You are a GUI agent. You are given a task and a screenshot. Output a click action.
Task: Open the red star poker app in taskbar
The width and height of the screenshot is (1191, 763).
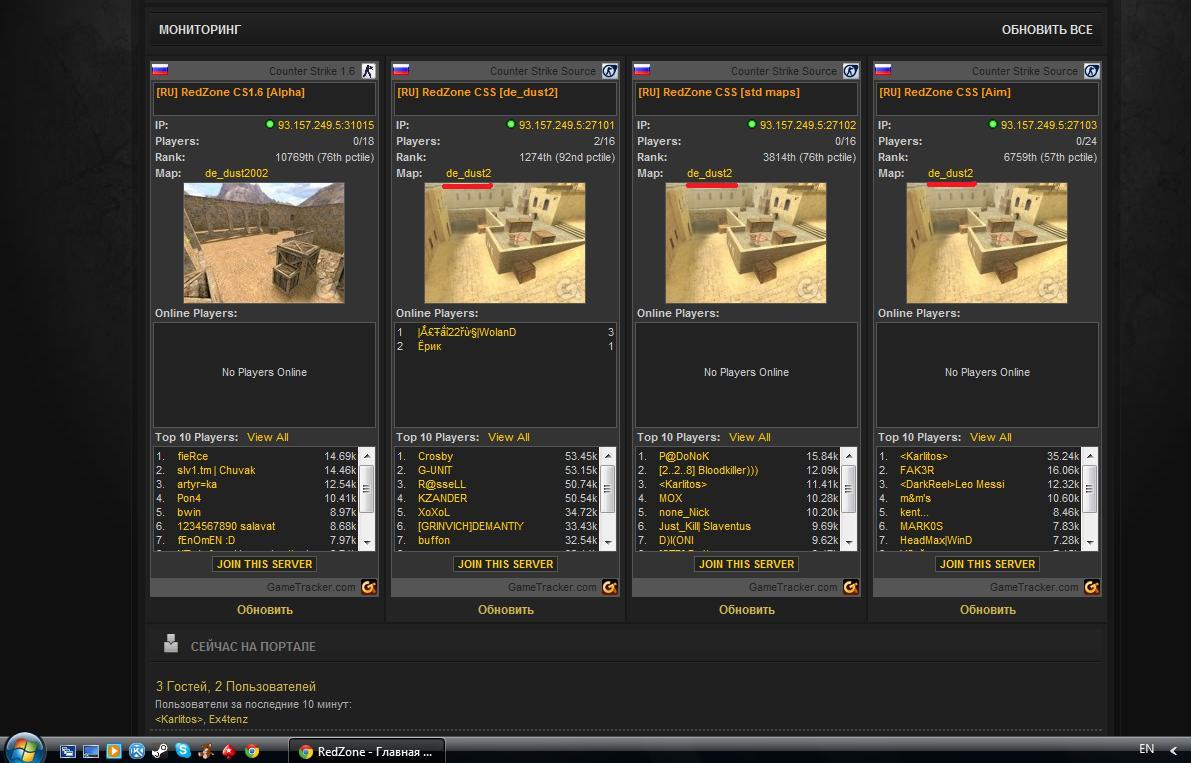click(229, 751)
